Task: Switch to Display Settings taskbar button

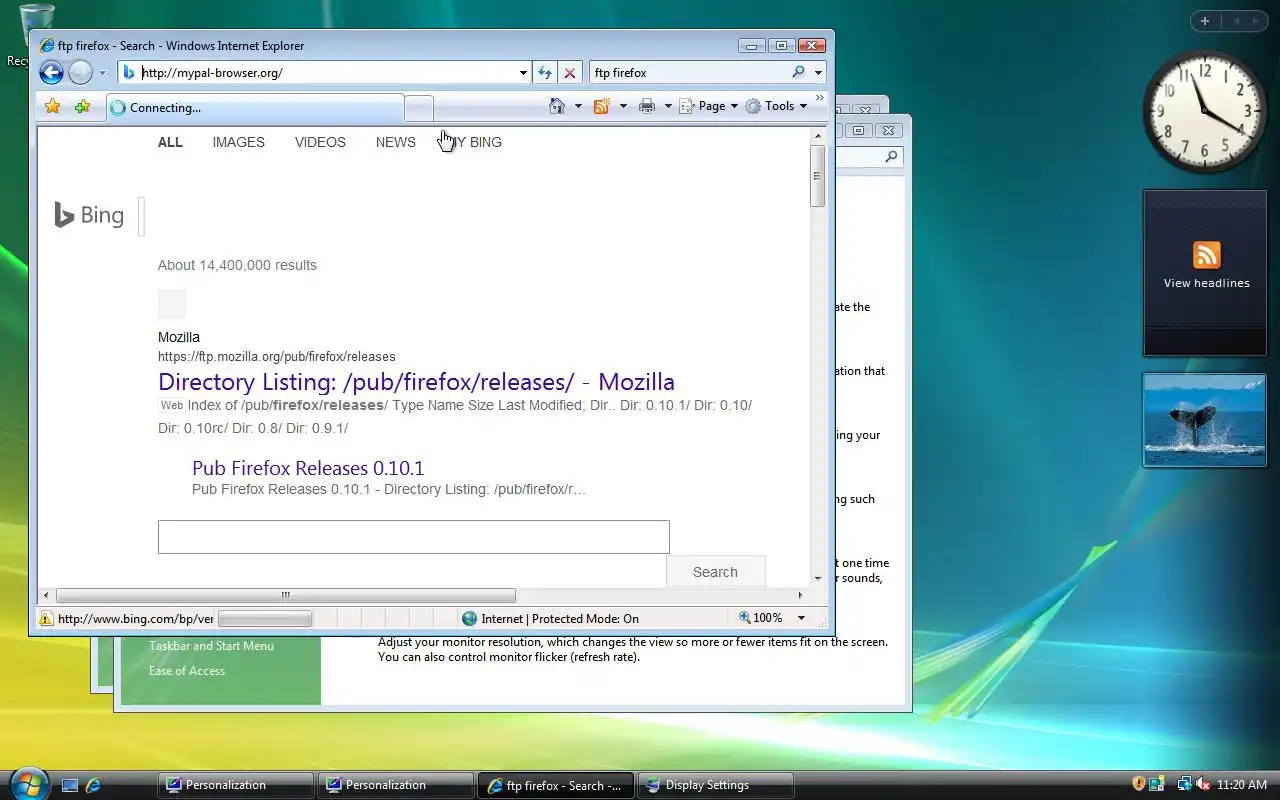Action: click(x=716, y=785)
